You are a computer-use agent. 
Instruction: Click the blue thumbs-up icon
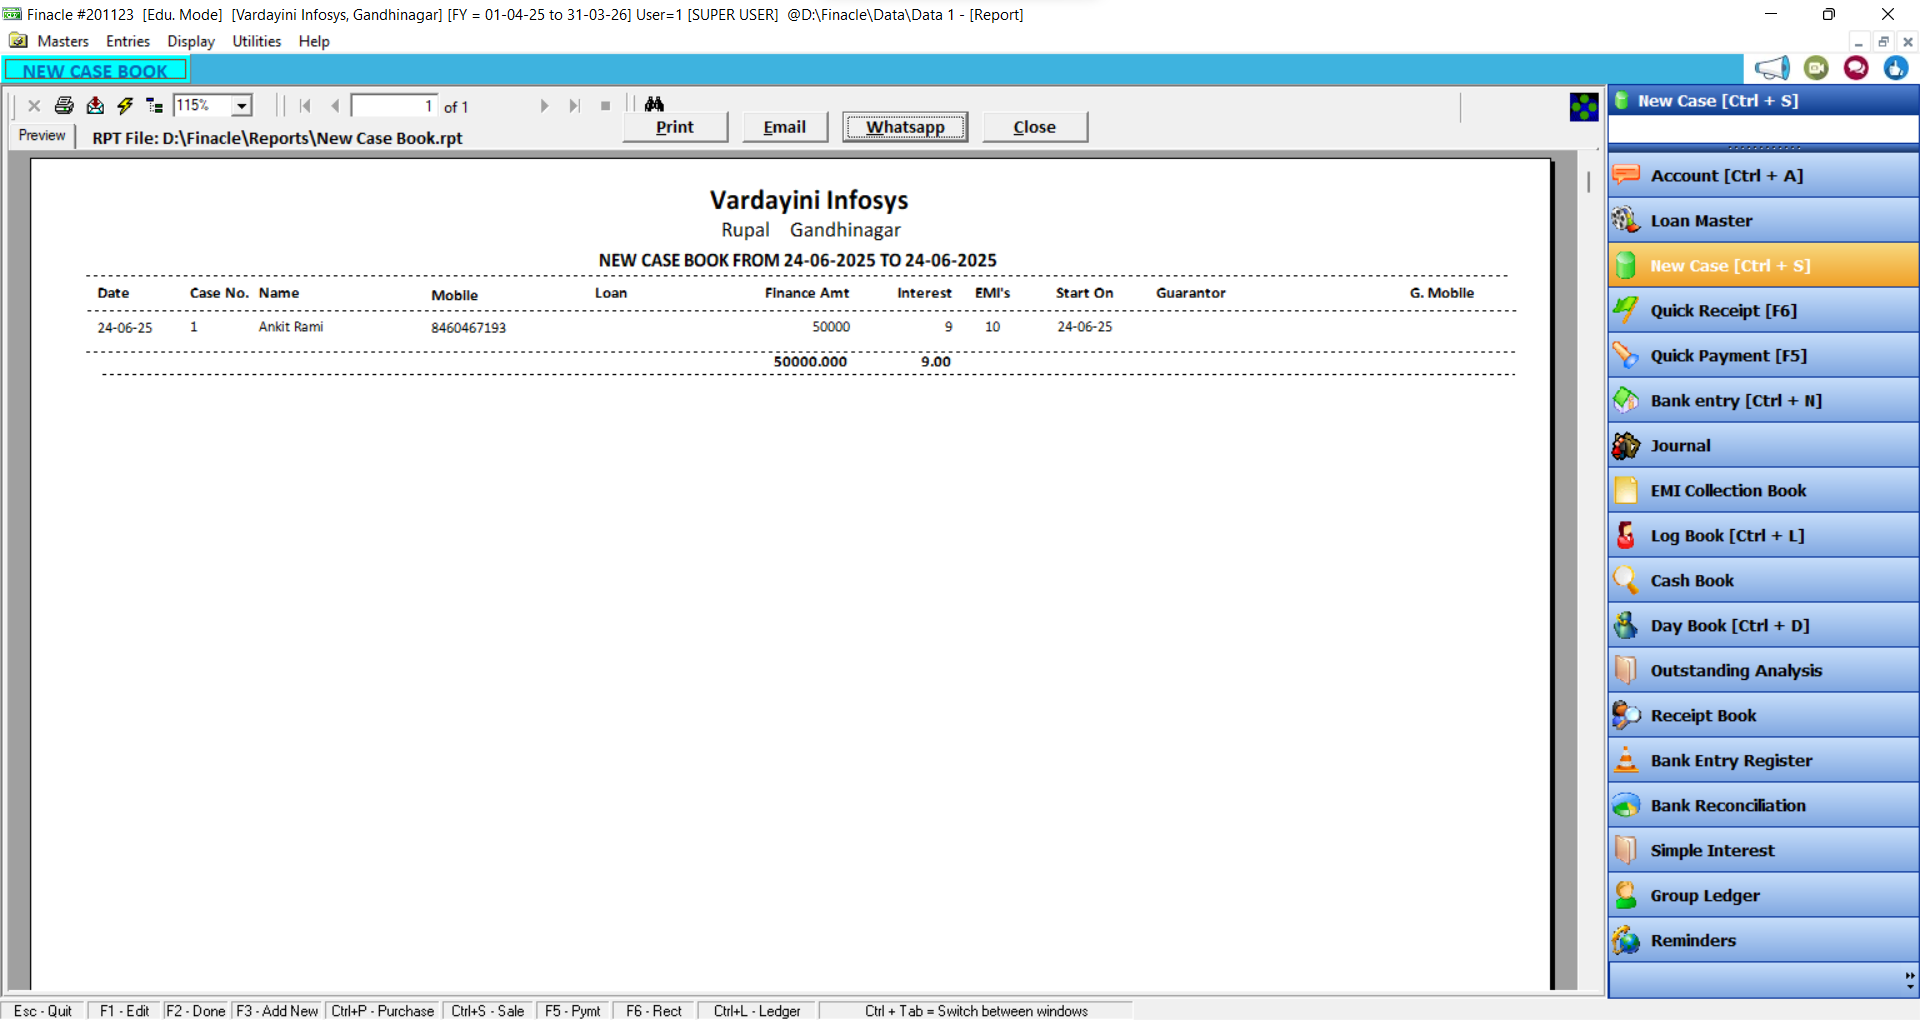(x=1895, y=68)
